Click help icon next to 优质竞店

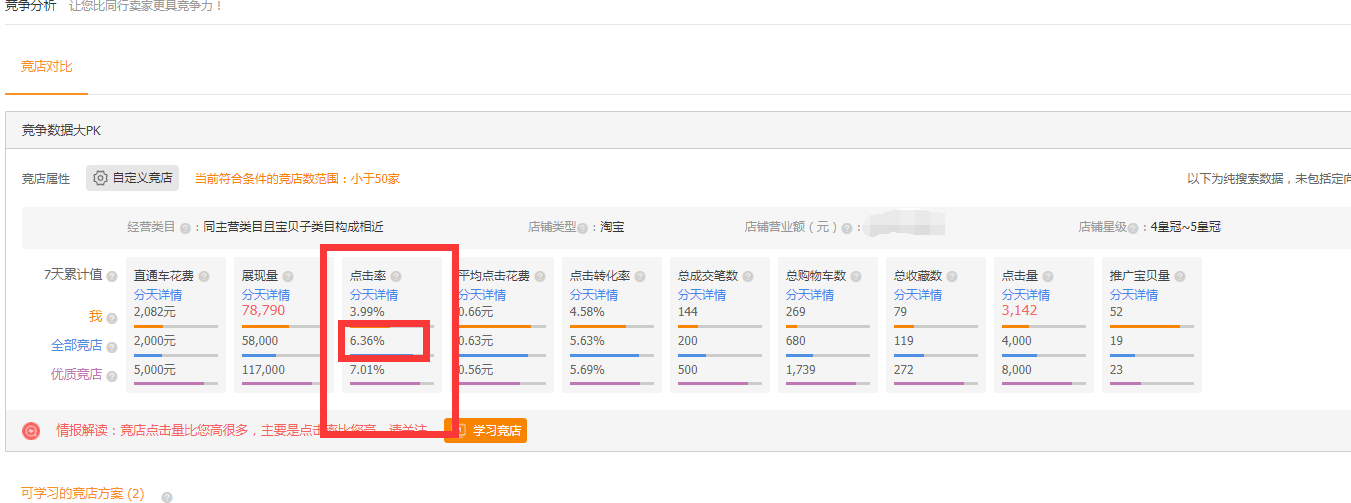(112, 376)
